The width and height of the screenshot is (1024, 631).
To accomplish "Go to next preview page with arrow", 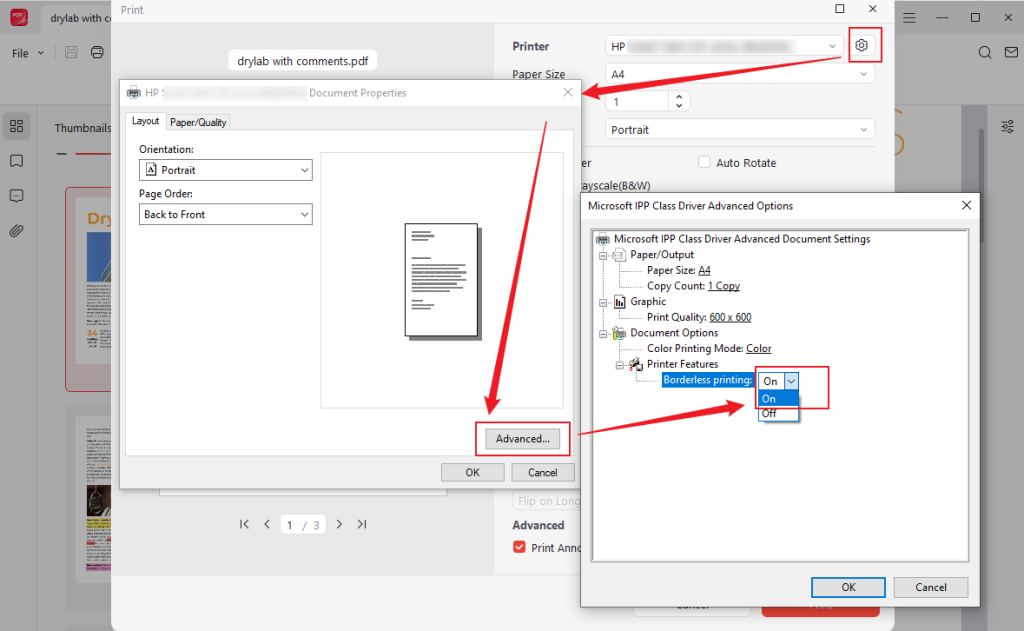I will [339, 523].
